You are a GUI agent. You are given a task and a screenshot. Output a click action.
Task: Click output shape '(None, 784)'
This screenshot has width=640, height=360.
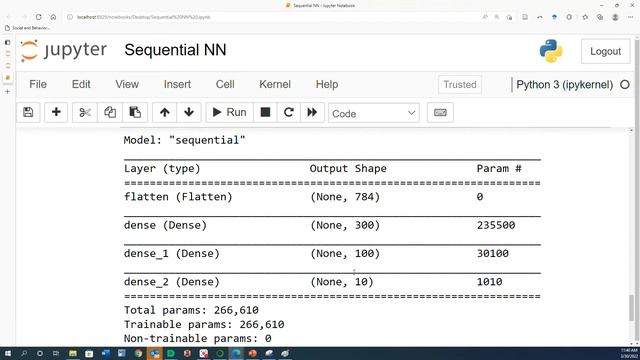pos(345,197)
